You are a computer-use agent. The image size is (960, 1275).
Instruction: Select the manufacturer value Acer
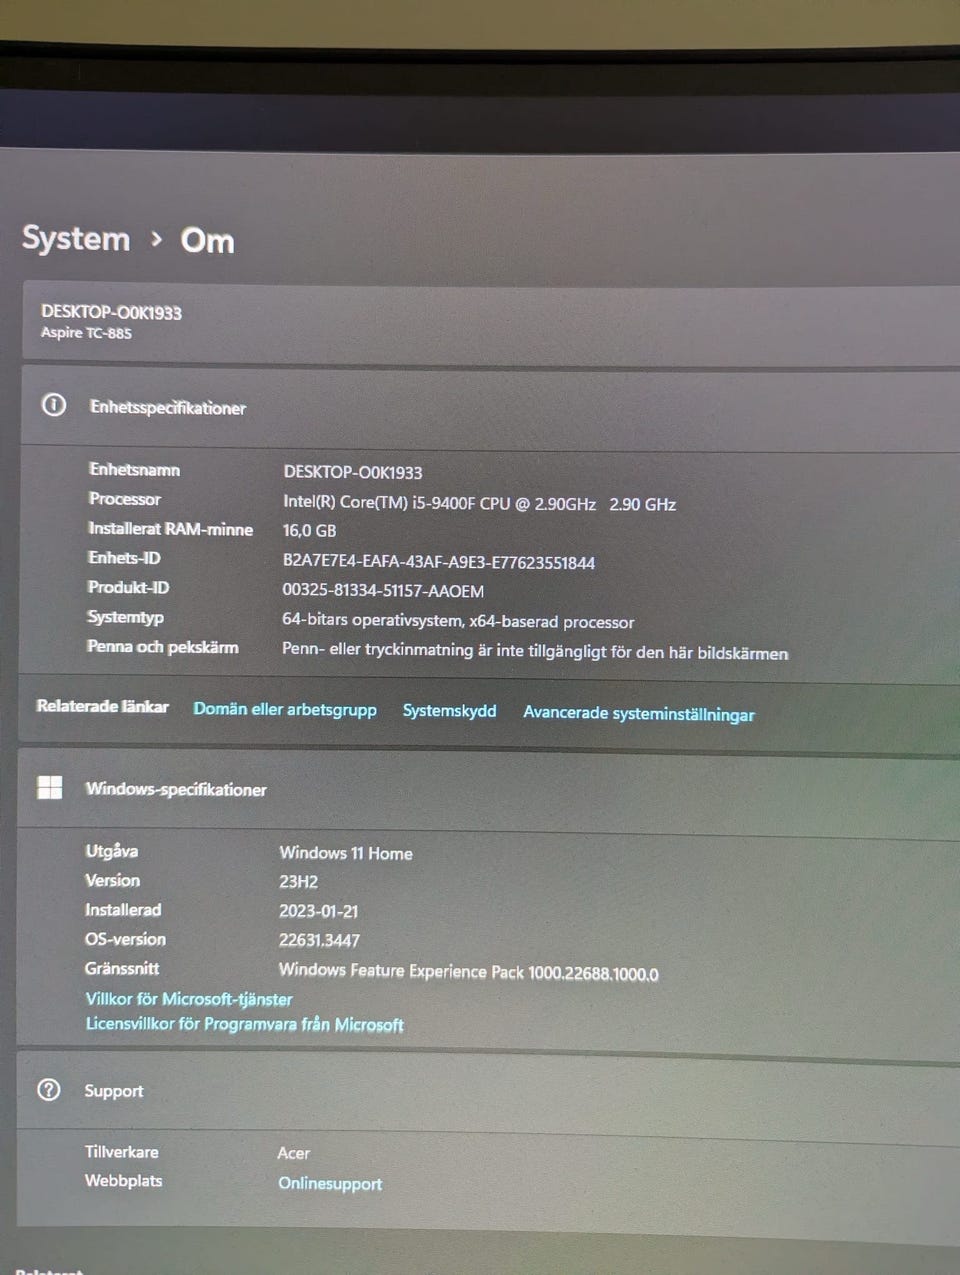coord(294,1153)
